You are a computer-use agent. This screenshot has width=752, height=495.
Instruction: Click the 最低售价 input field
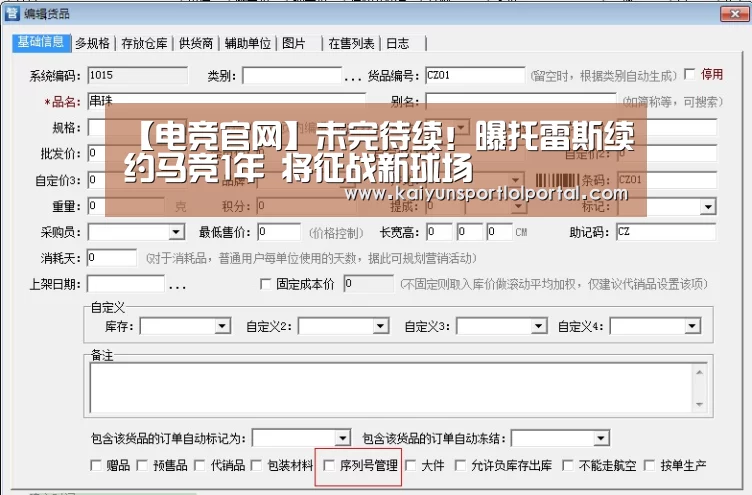[x=279, y=232]
